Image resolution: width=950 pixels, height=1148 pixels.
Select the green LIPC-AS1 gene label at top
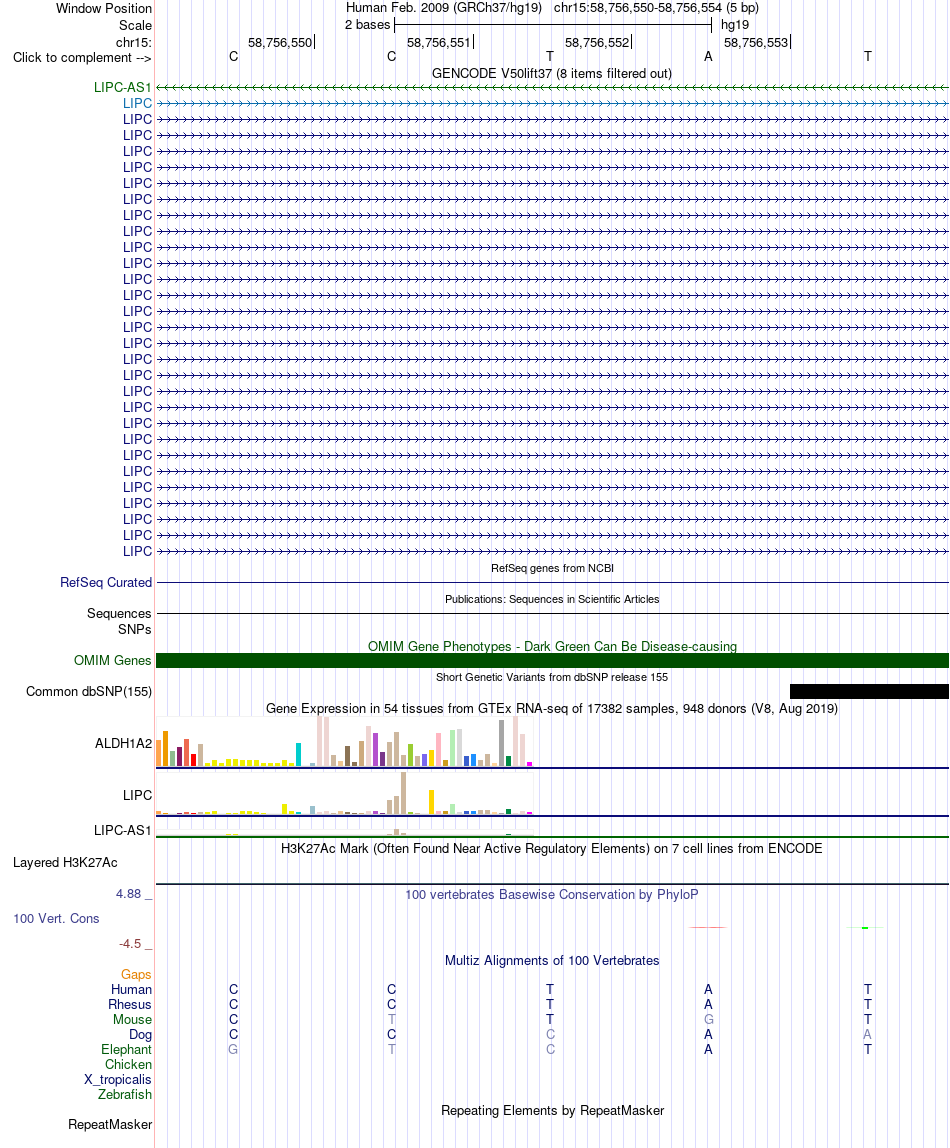click(x=122, y=87)
